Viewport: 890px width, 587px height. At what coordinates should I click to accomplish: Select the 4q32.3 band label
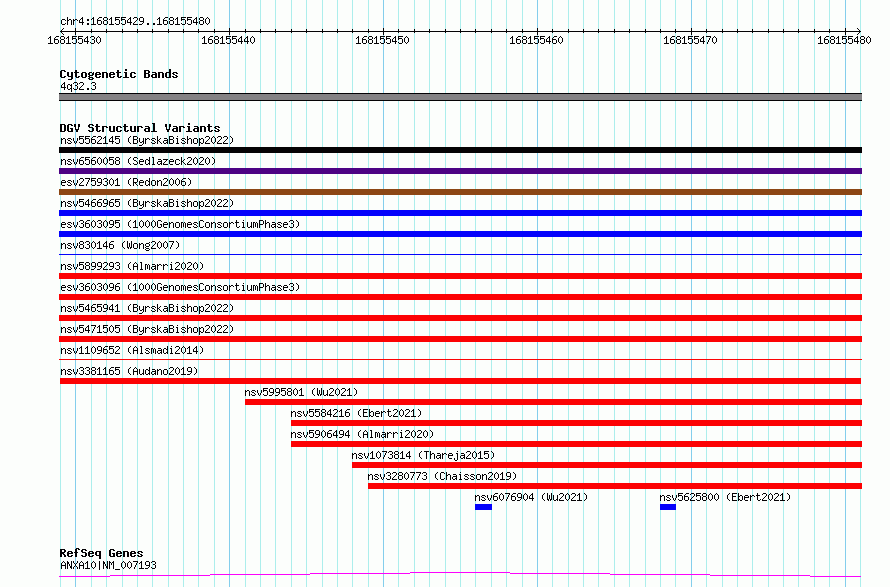(78, 86)
